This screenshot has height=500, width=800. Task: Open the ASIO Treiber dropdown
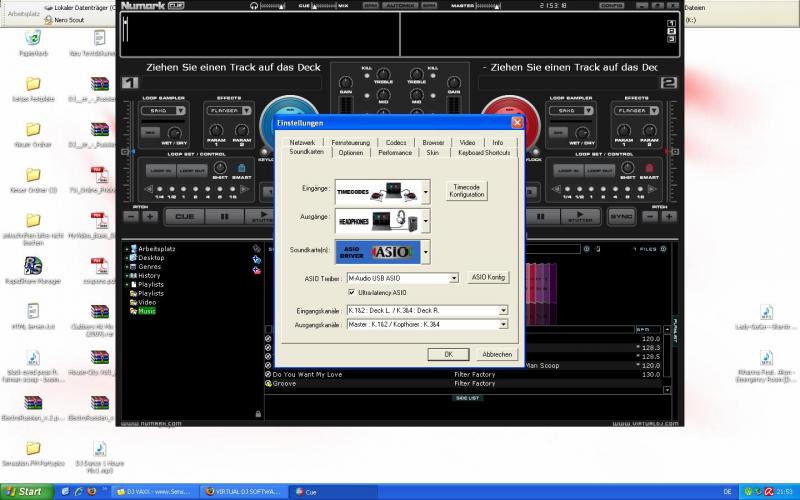tap(454, 277)
